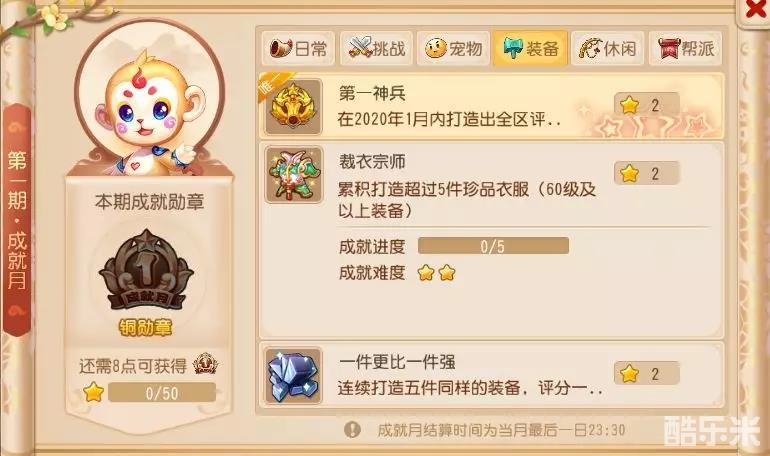Click the 第一神兵 golden weapon icon
Image resolution: width=770 pixels, height=456 pixels.
coord(293,107)
